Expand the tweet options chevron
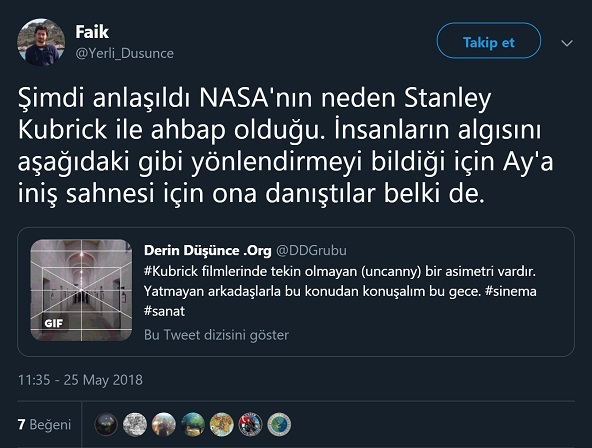Screen dimensions: 592x448 [x=567, y=43]
